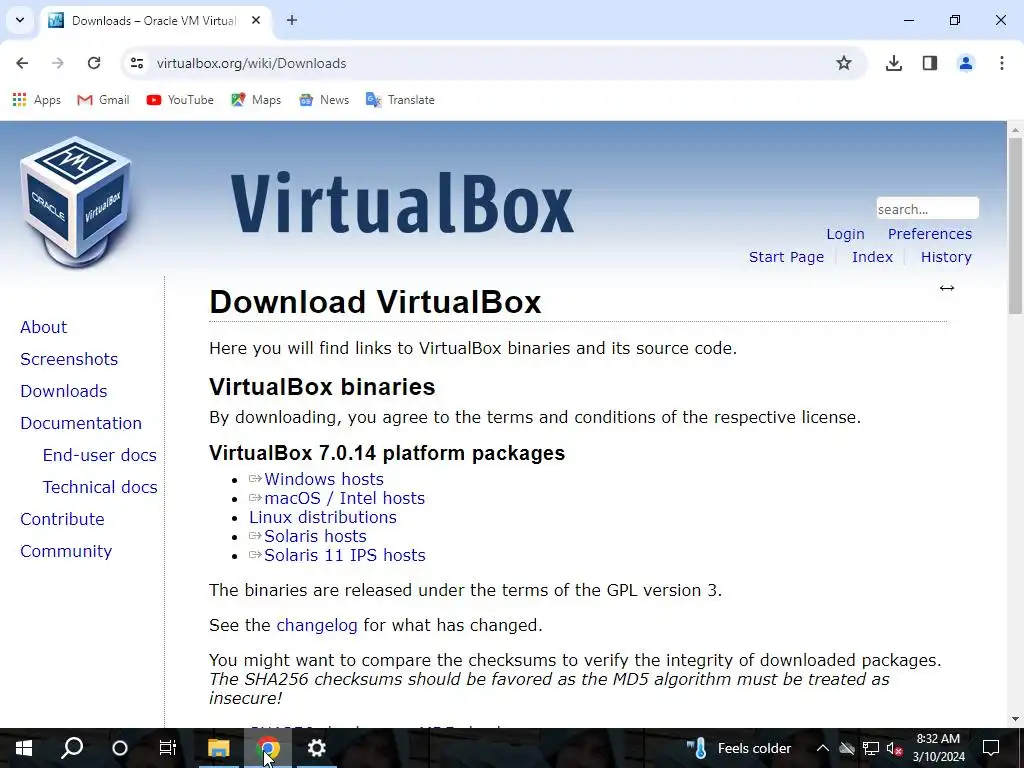The height and width of the screenshot is (768, 1024).
Task: Select the Downloads – Oracle VM VirtualBox tab
Action: tap(153, 21)
